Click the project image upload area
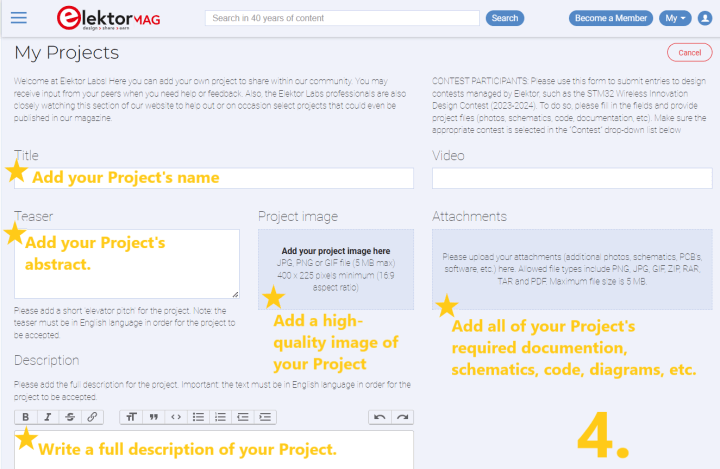The image size is (720, 469). click(x=335, y=269)
